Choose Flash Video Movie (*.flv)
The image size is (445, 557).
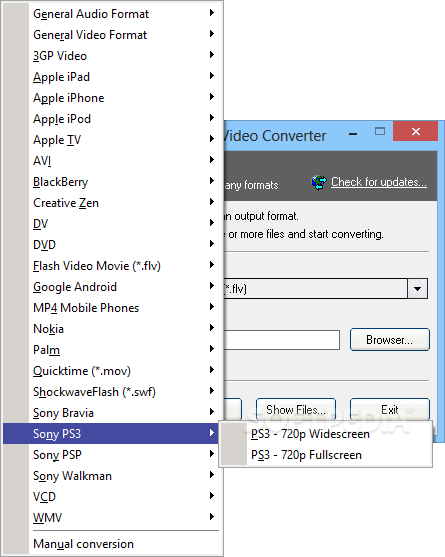[112, 265]
